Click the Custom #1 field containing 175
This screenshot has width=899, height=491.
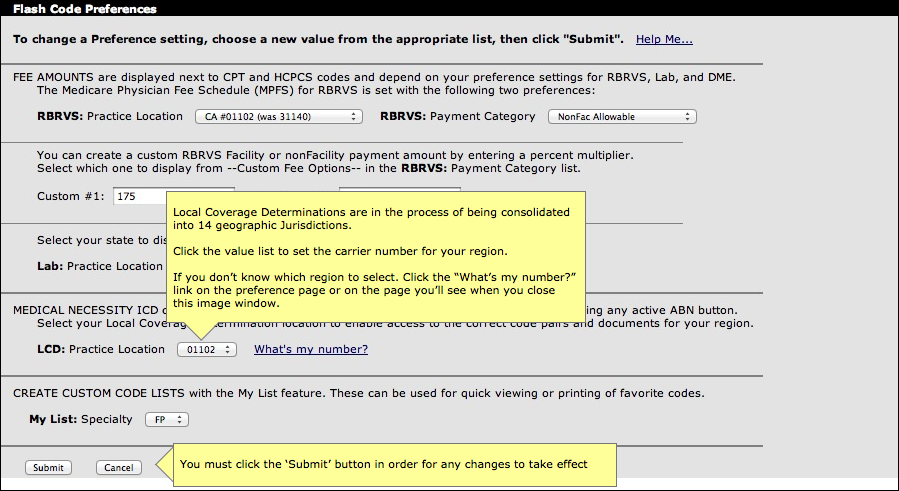tap(140, 196)
